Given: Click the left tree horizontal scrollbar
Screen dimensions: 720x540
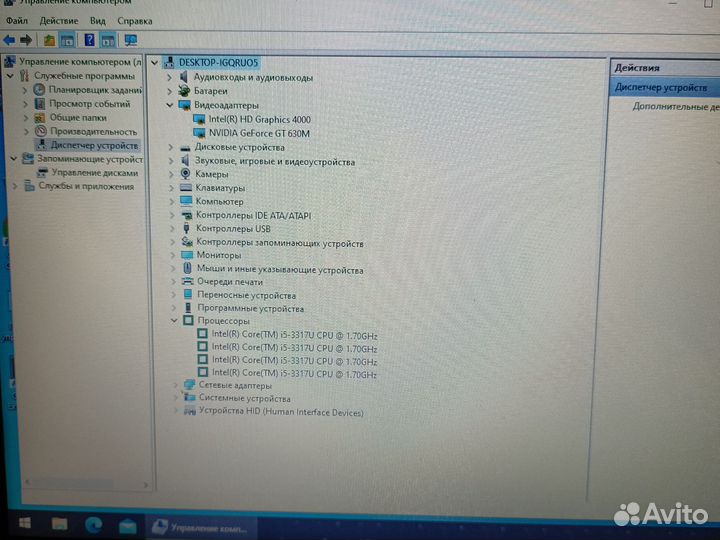Looking at the screenshot, I should click(x=87, y=484).
